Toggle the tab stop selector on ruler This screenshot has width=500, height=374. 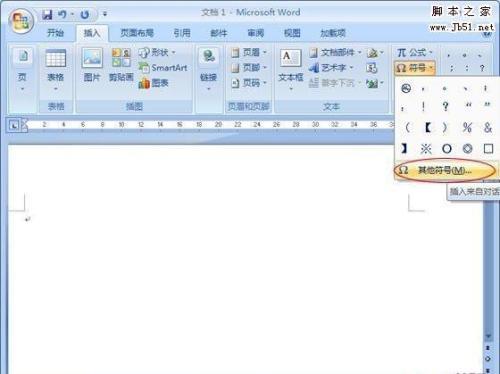pyautogui.click(x=14, y=126)
